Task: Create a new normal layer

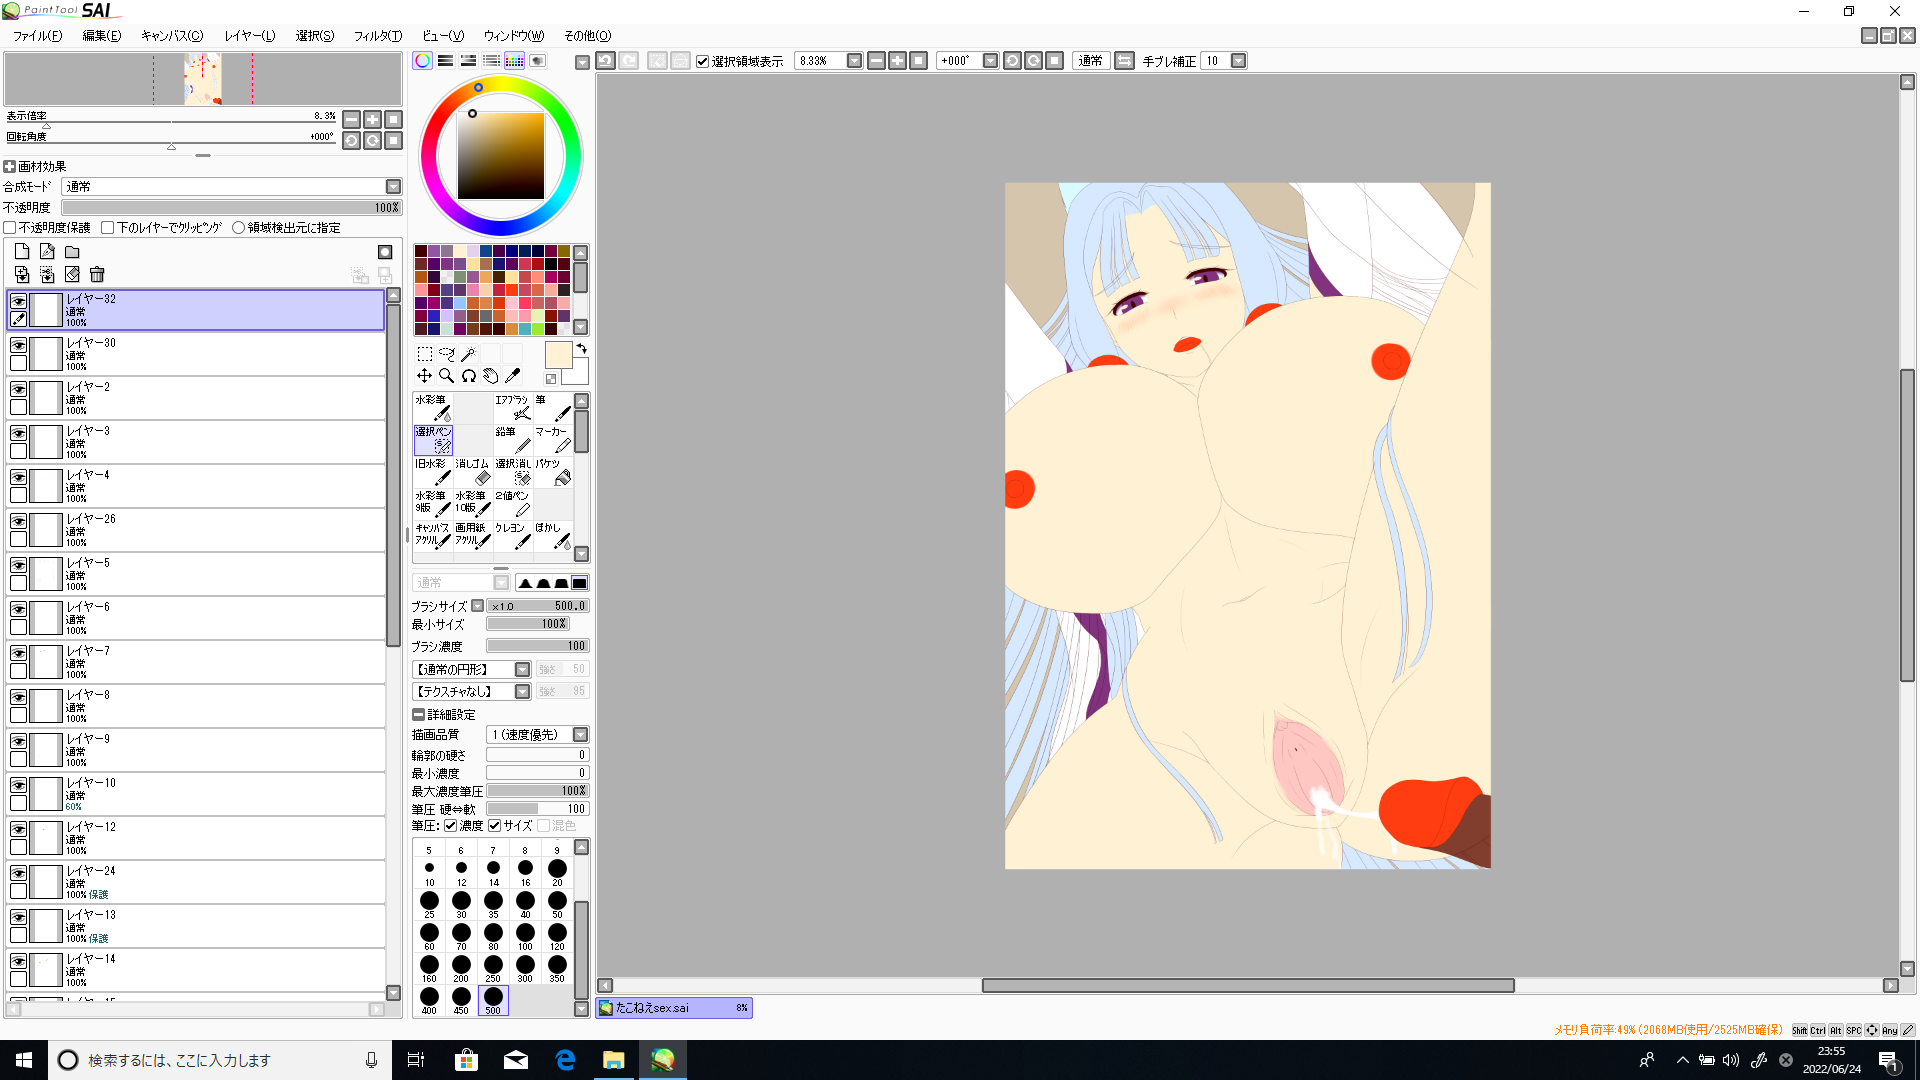Action: click(22, 252)
